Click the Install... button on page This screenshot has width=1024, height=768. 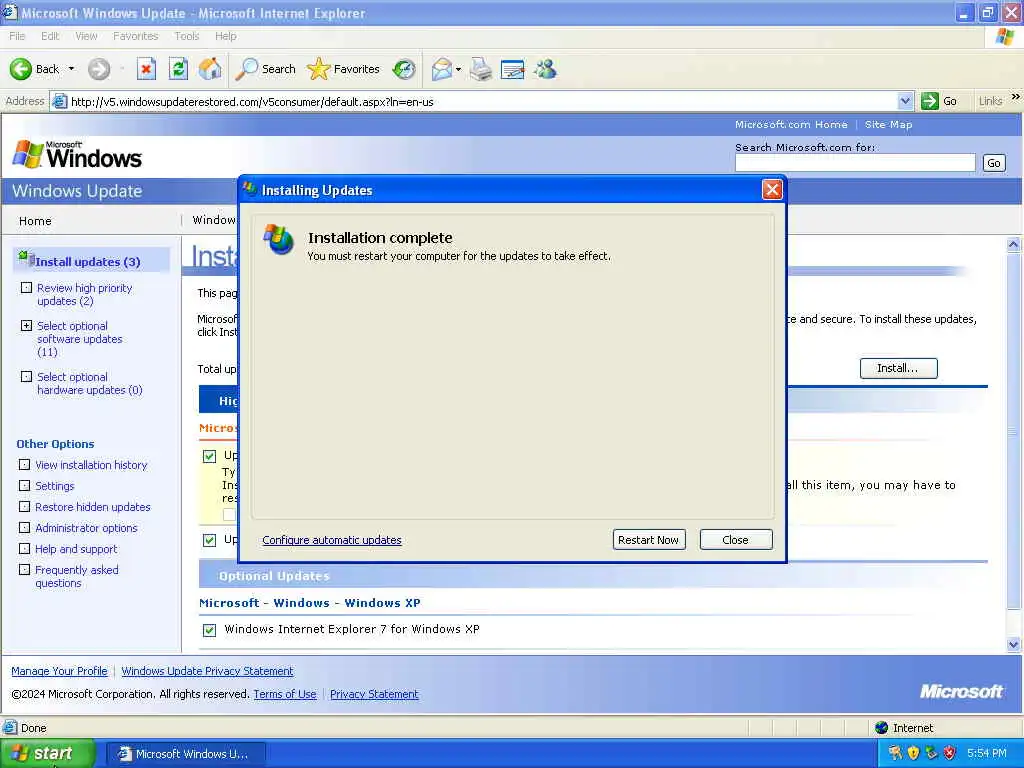point(898,368)
